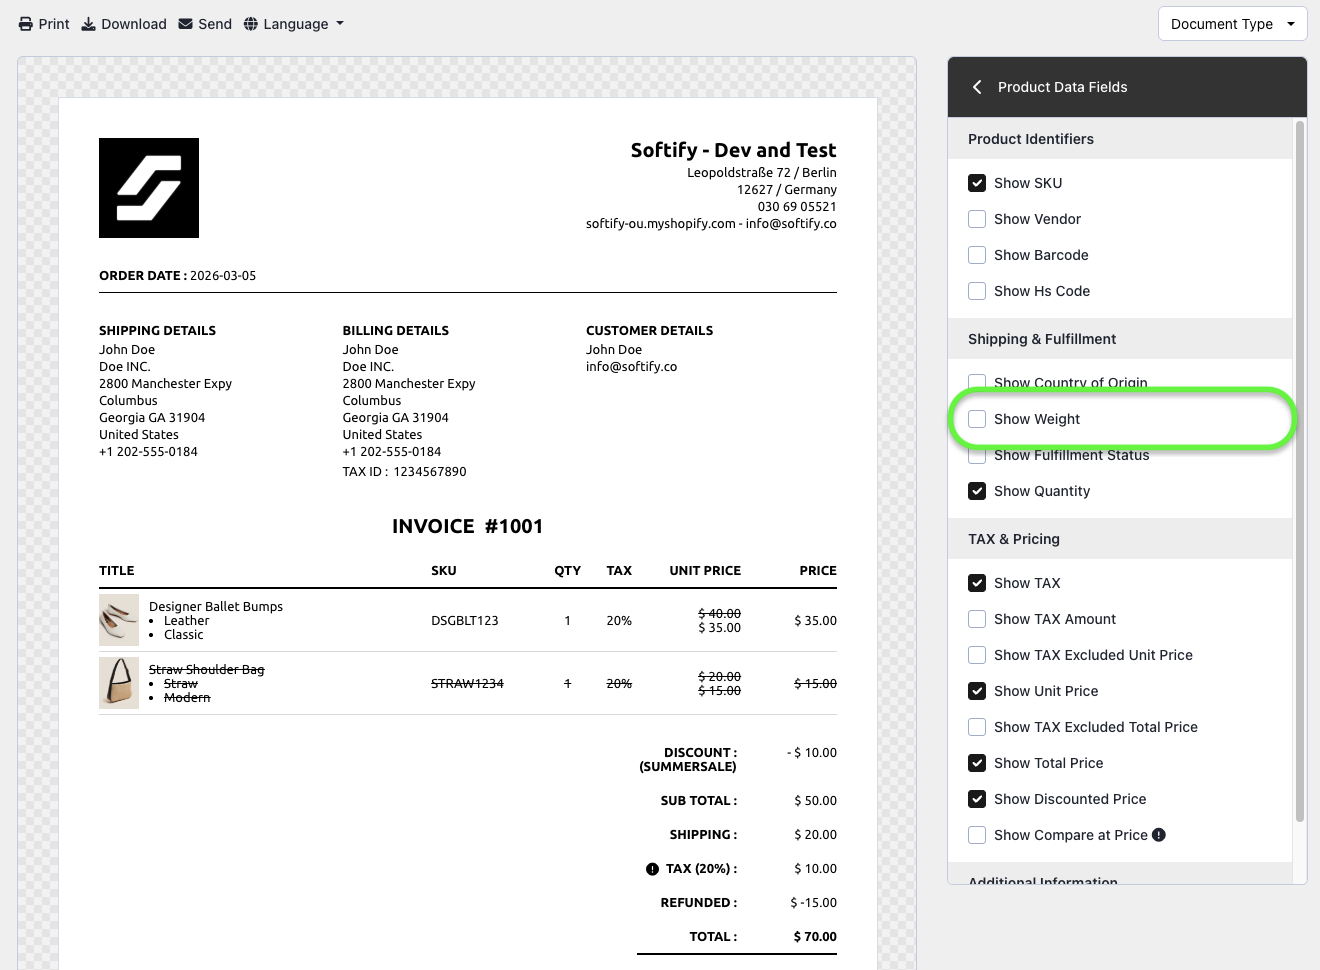Click the Download button text

pyautogui.click(x=134, y=24)
